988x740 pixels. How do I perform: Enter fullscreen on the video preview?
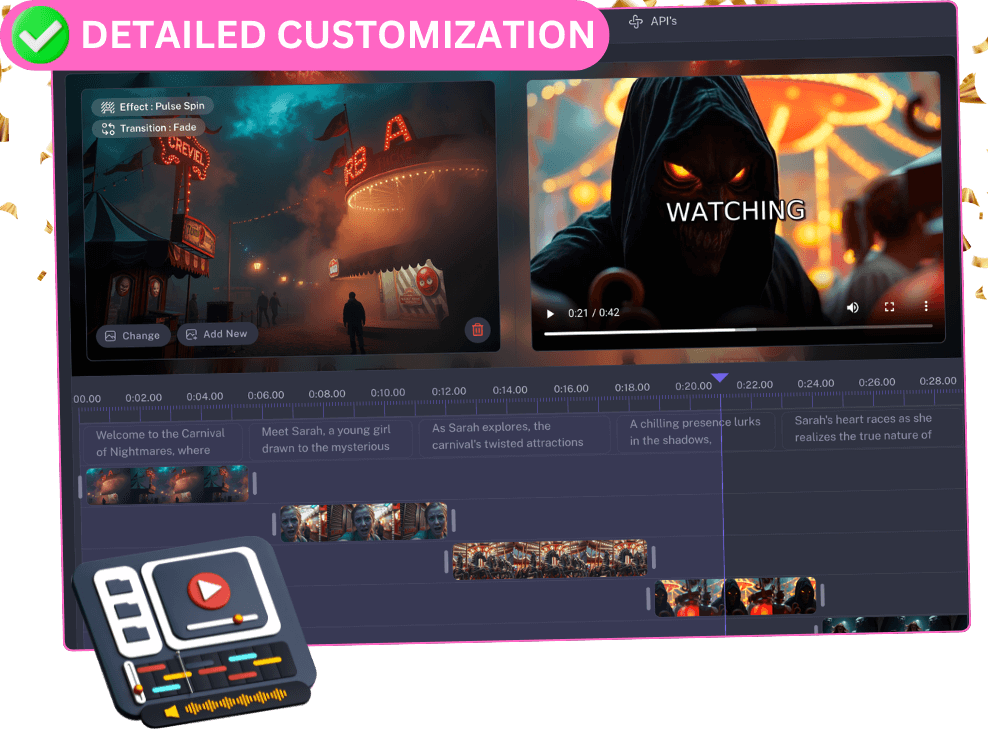(x=889, y=307)
